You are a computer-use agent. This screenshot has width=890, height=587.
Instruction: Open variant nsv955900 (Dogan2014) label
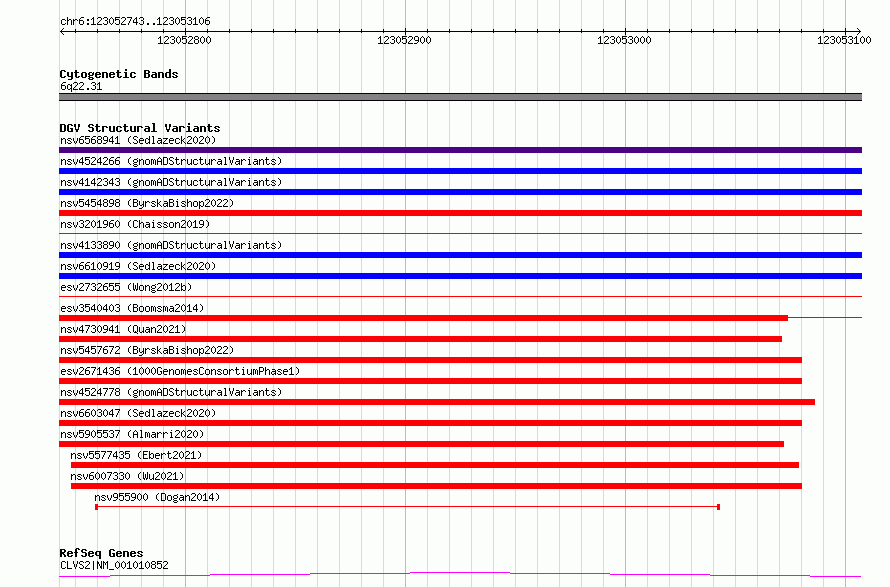pyautogui.click(x=157, y=497)
